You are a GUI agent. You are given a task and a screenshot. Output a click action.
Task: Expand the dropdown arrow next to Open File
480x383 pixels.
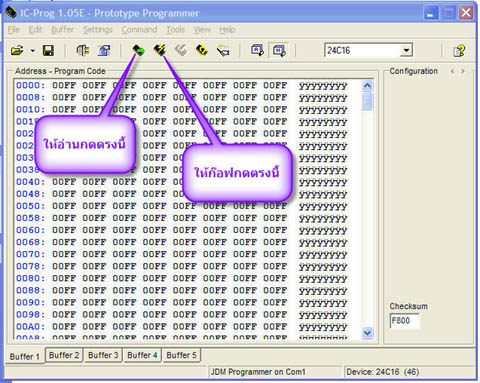tap(32, 51)
